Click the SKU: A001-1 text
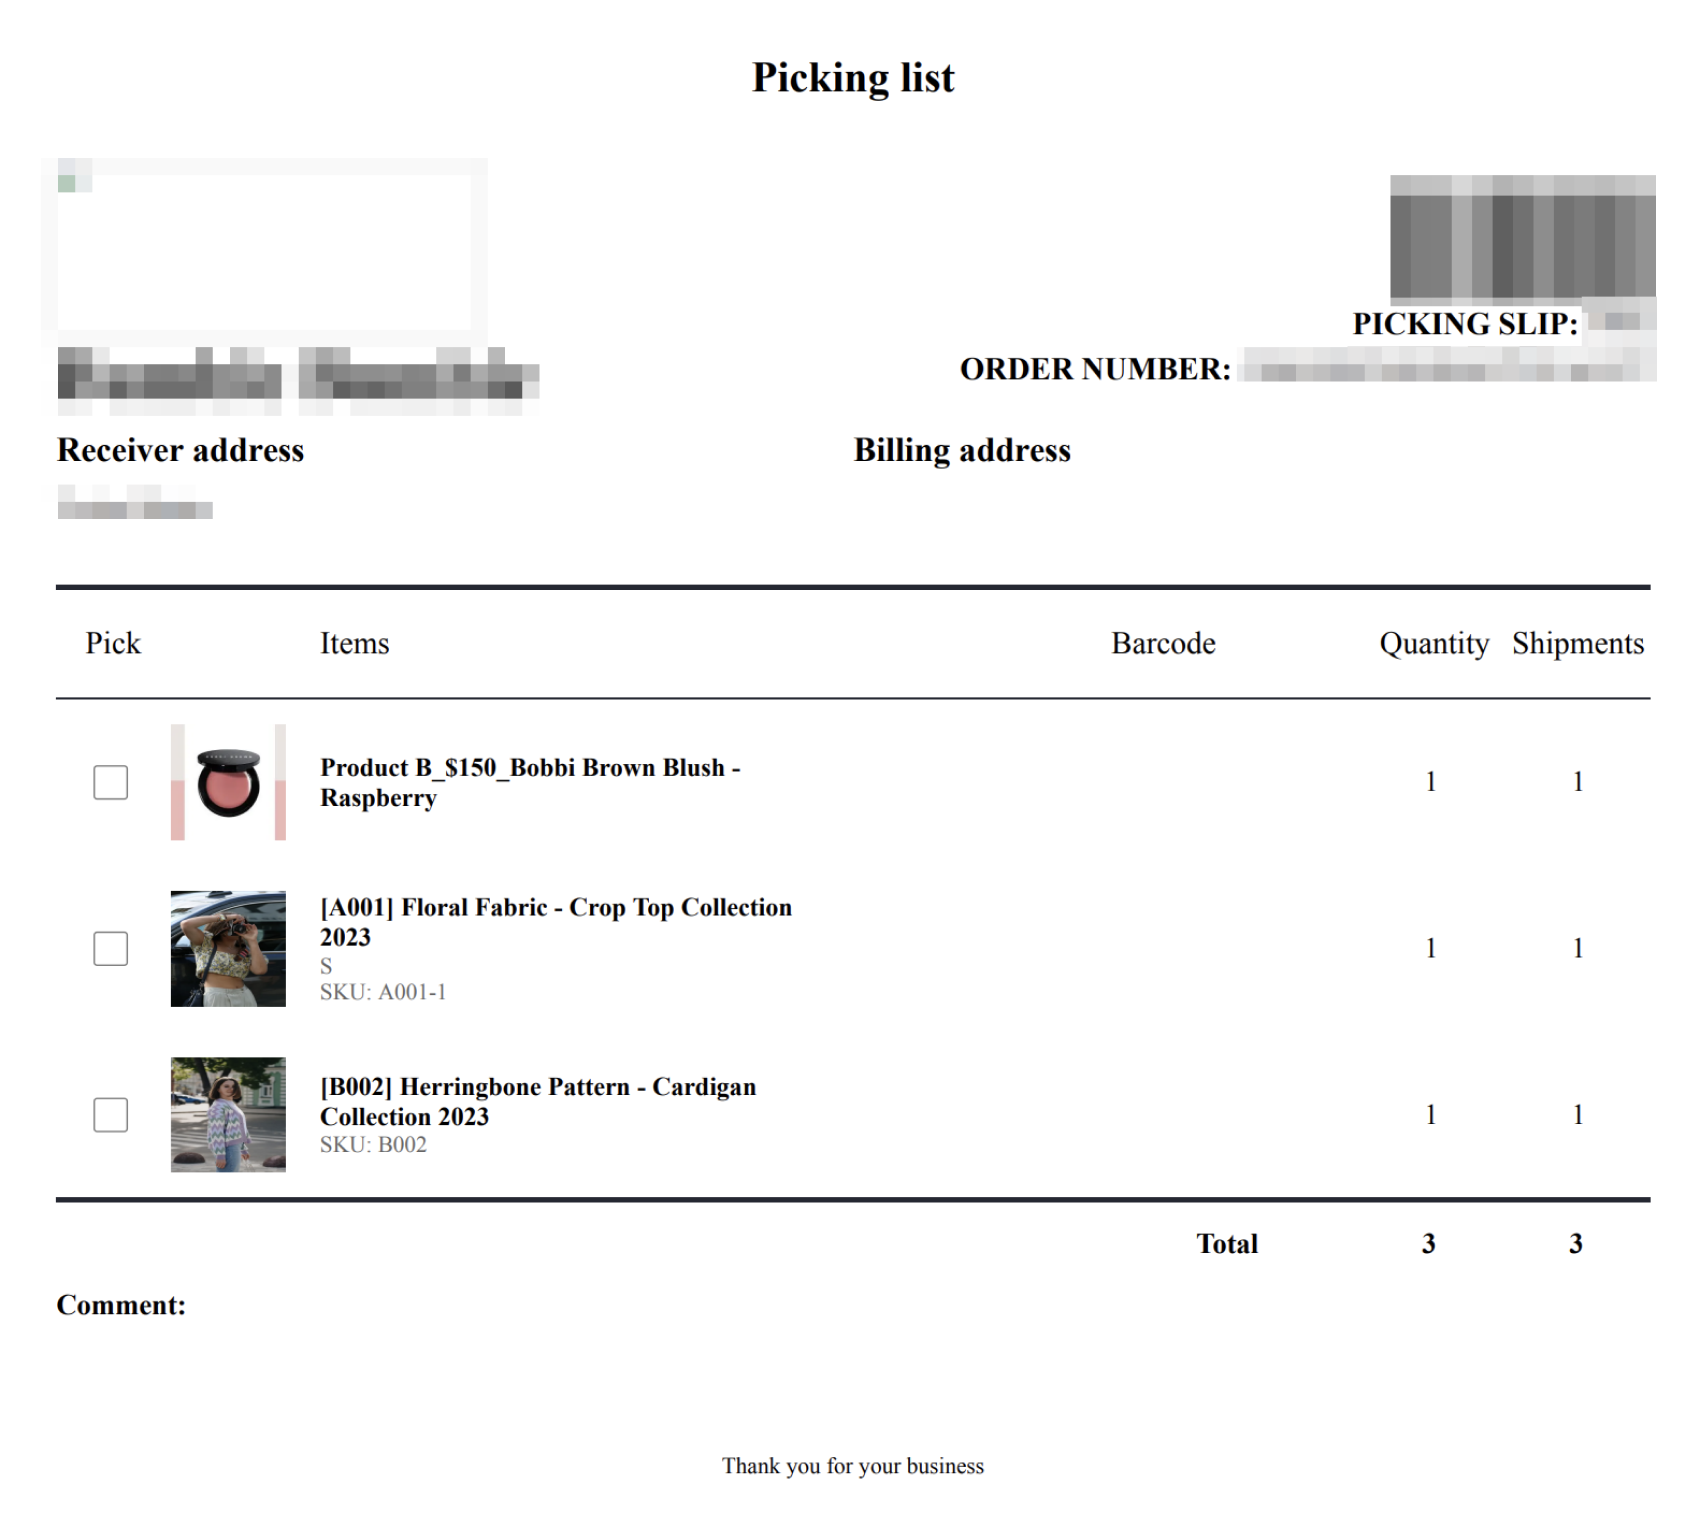Image resolution: width=1700 pixels, height=1518 pixels. (x=383, y=992)
